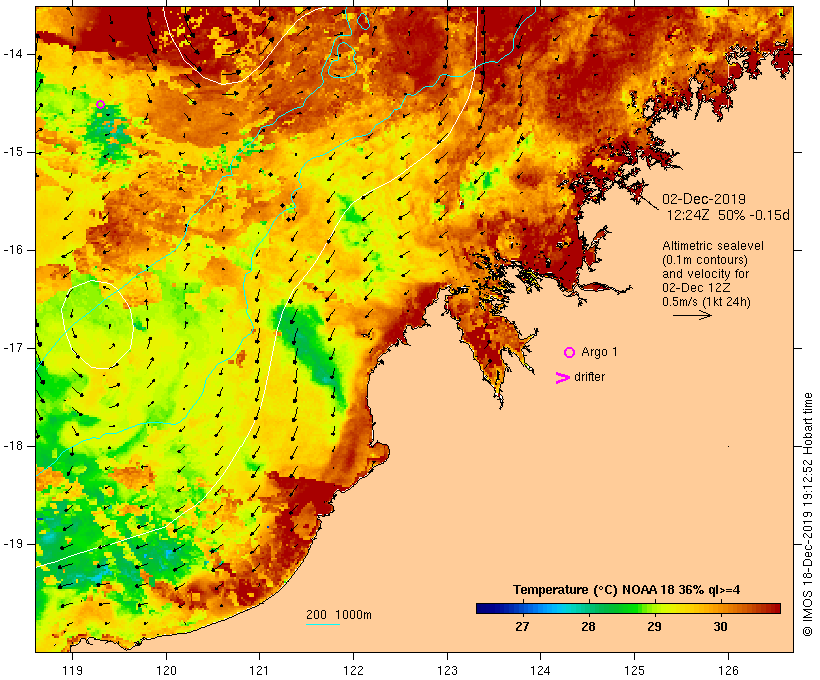Viewport: 820px width, 680px height.
Task: Click the magenta drifter legend symbol
Action: coord(563,378)
